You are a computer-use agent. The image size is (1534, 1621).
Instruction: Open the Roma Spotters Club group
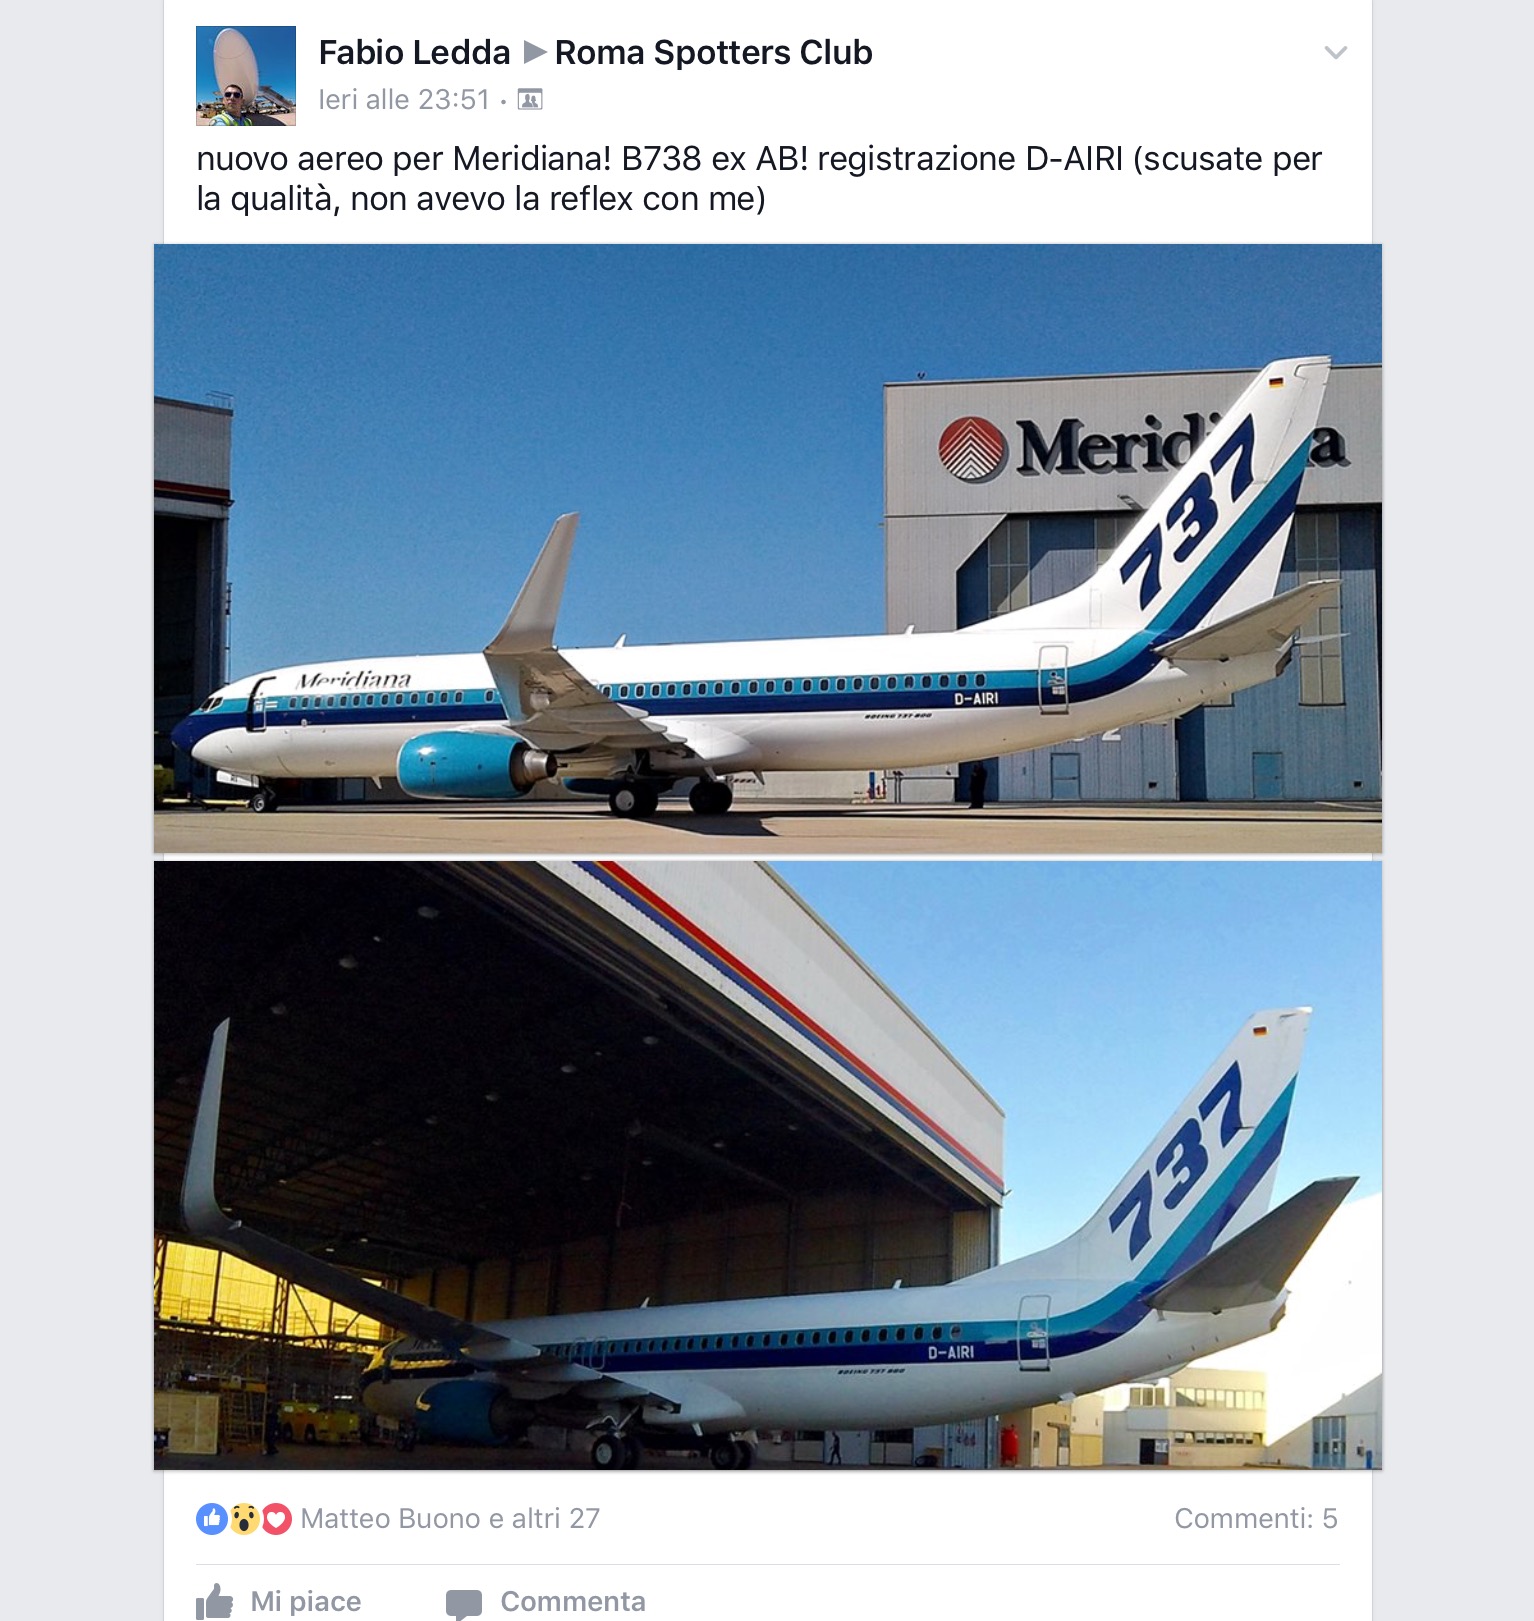pos(713,52)
